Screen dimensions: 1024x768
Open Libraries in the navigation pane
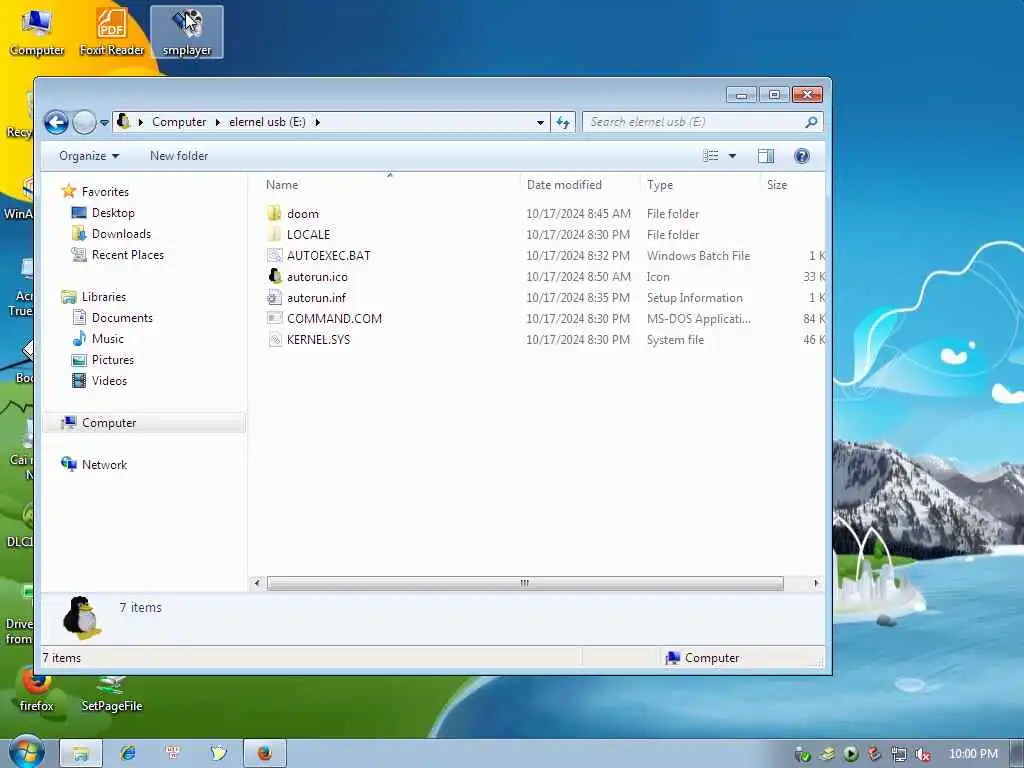103,296
